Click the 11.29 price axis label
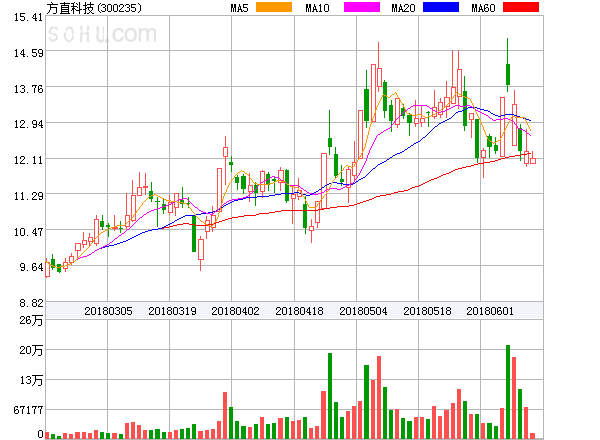The height and width of the screenshot is (440, 600). click(28, 196)
